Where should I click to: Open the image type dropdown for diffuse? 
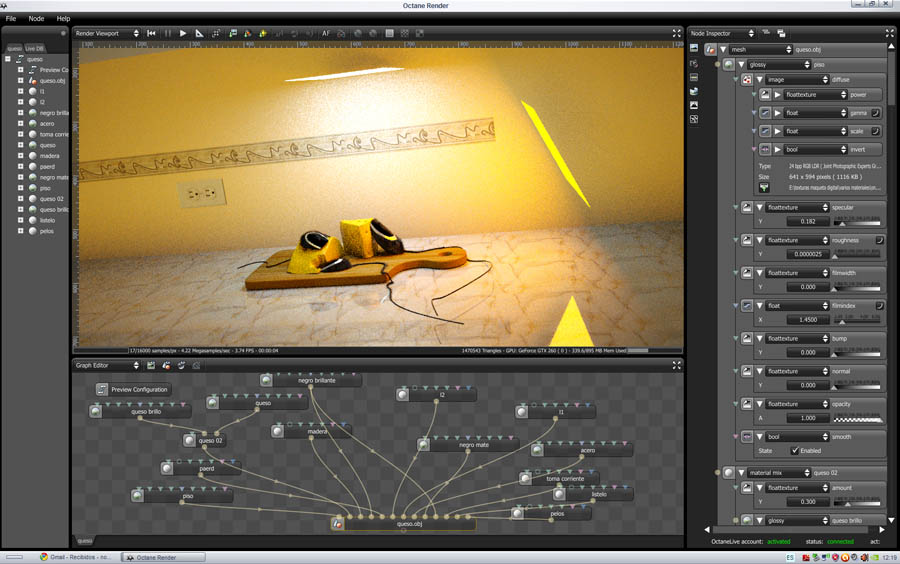coord(797,80)
